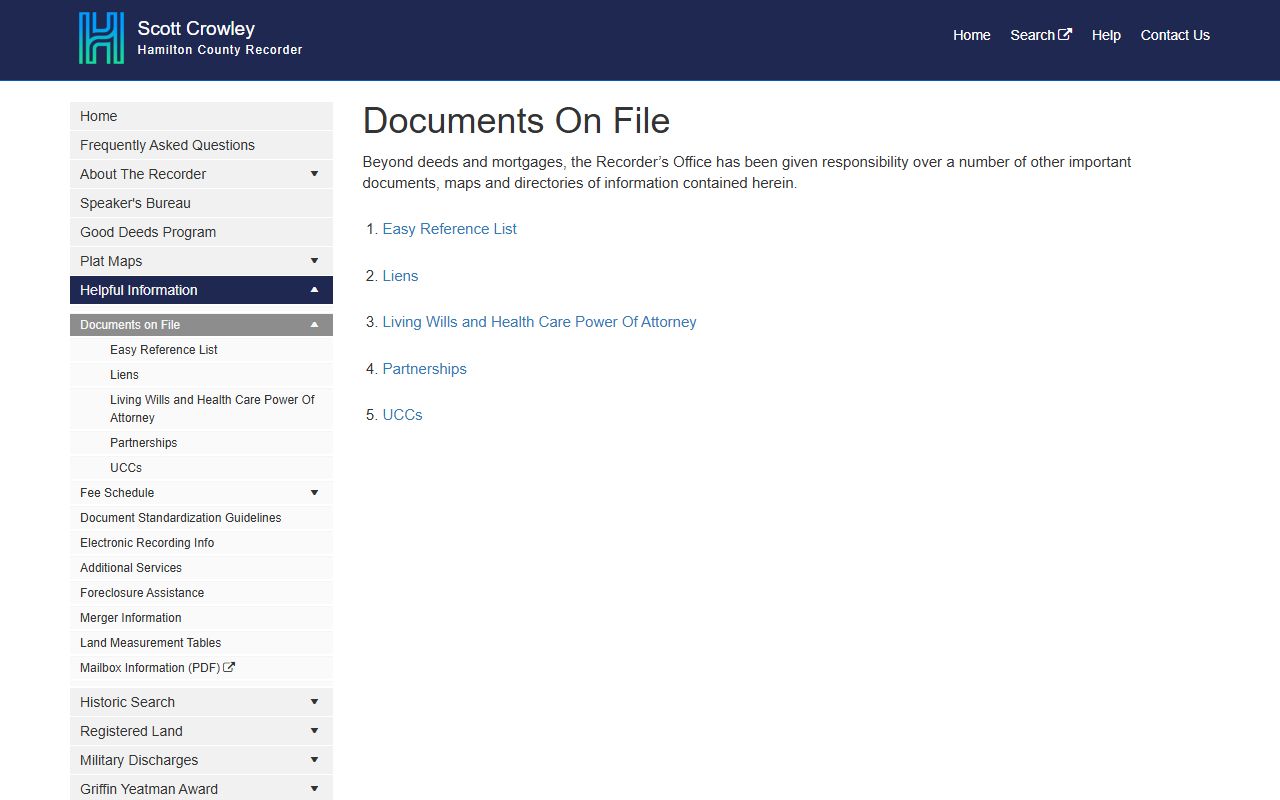Image resolution: width=1280 pixels, height=800 pixels.
Task: Open Electronic Recording Info sidebar link
Action: (x=201, y=543)
